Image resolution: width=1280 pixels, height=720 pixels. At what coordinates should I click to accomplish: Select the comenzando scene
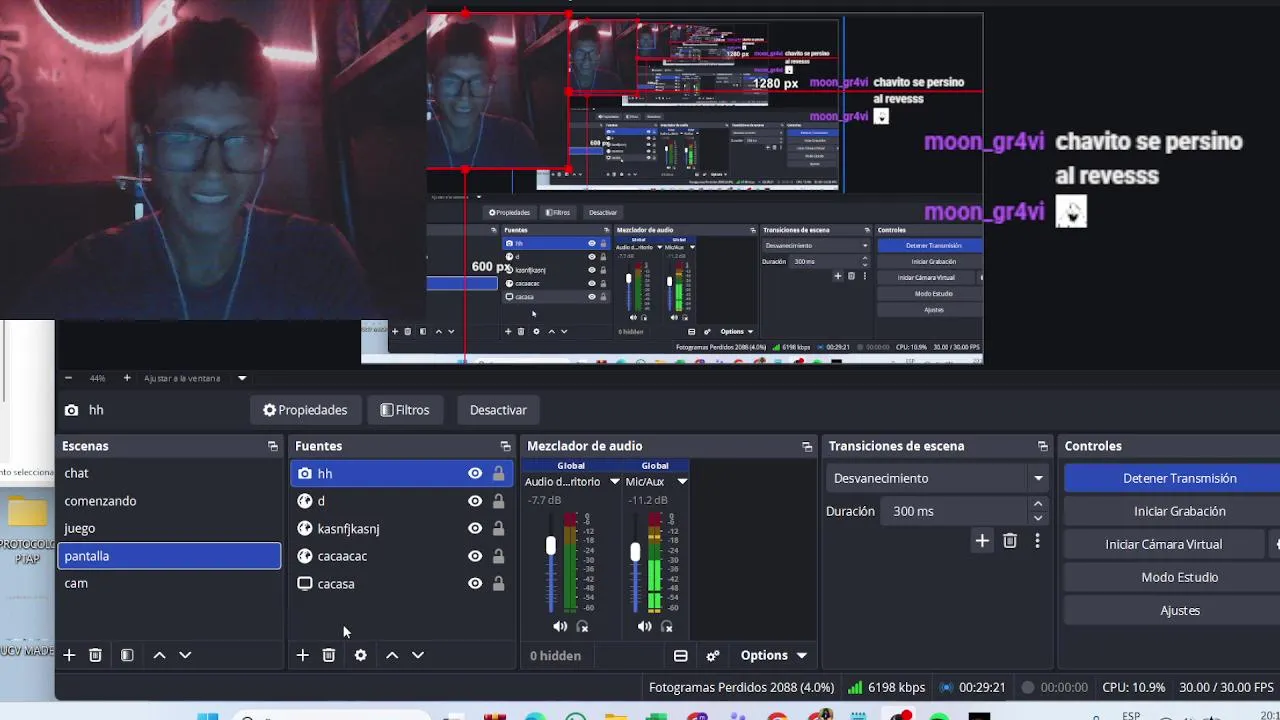[169, 501]
